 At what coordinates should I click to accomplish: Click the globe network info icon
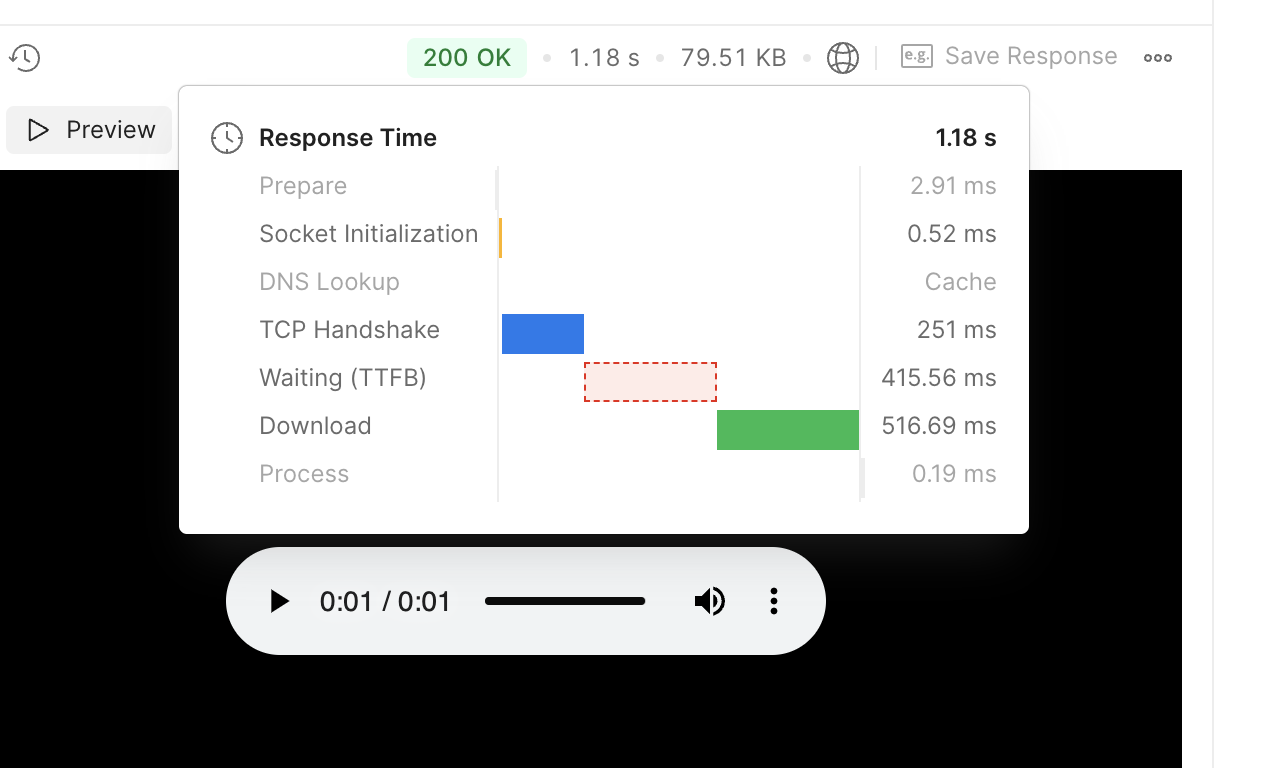tap(843, 58)
